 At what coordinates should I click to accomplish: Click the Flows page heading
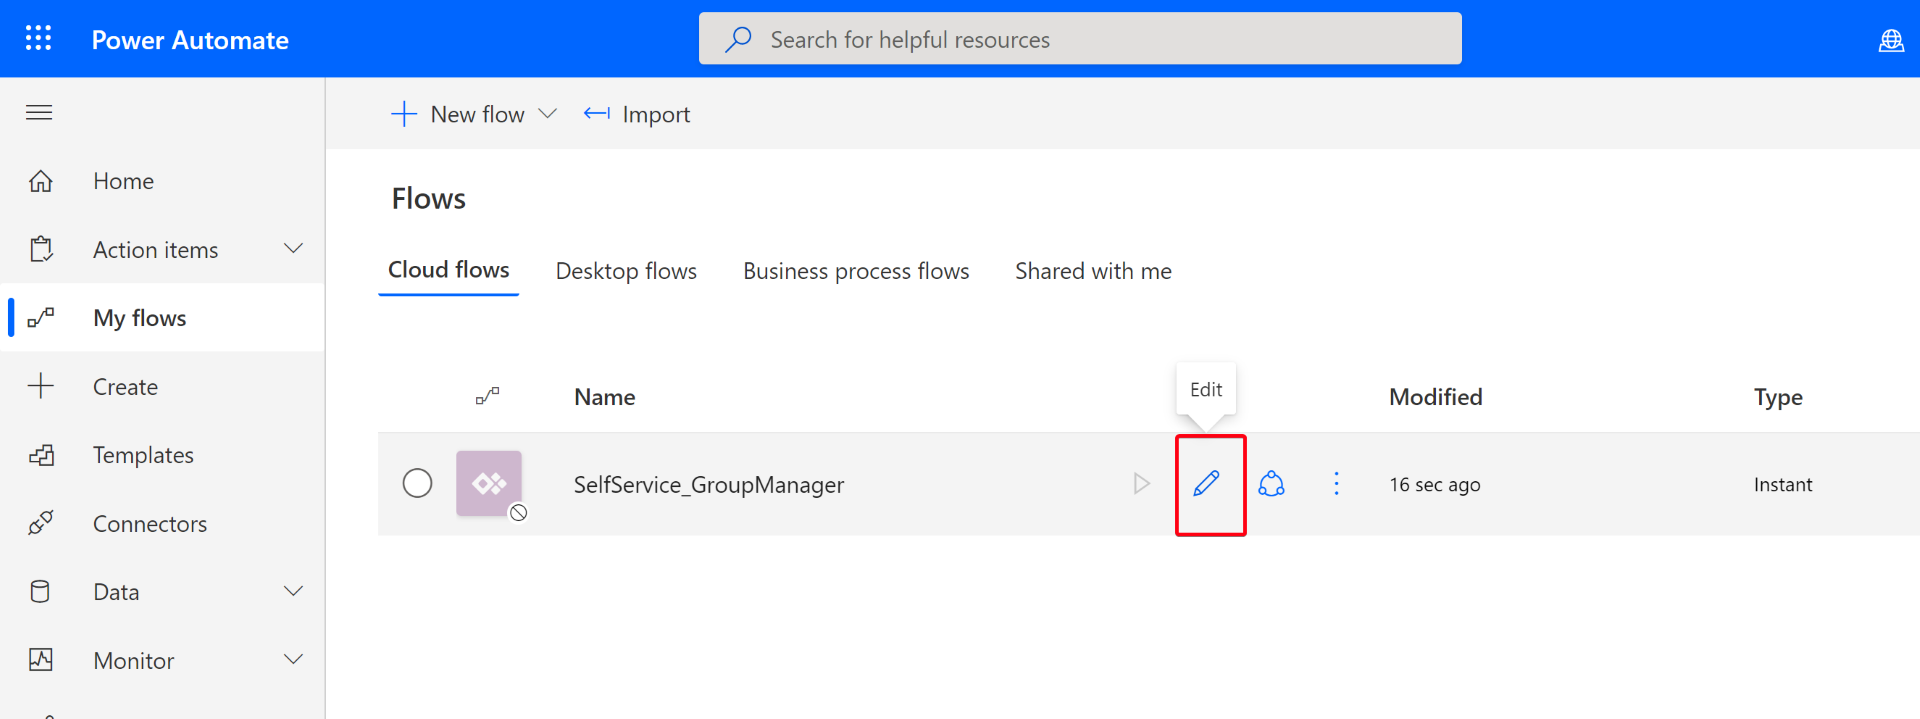click(428, 199)
